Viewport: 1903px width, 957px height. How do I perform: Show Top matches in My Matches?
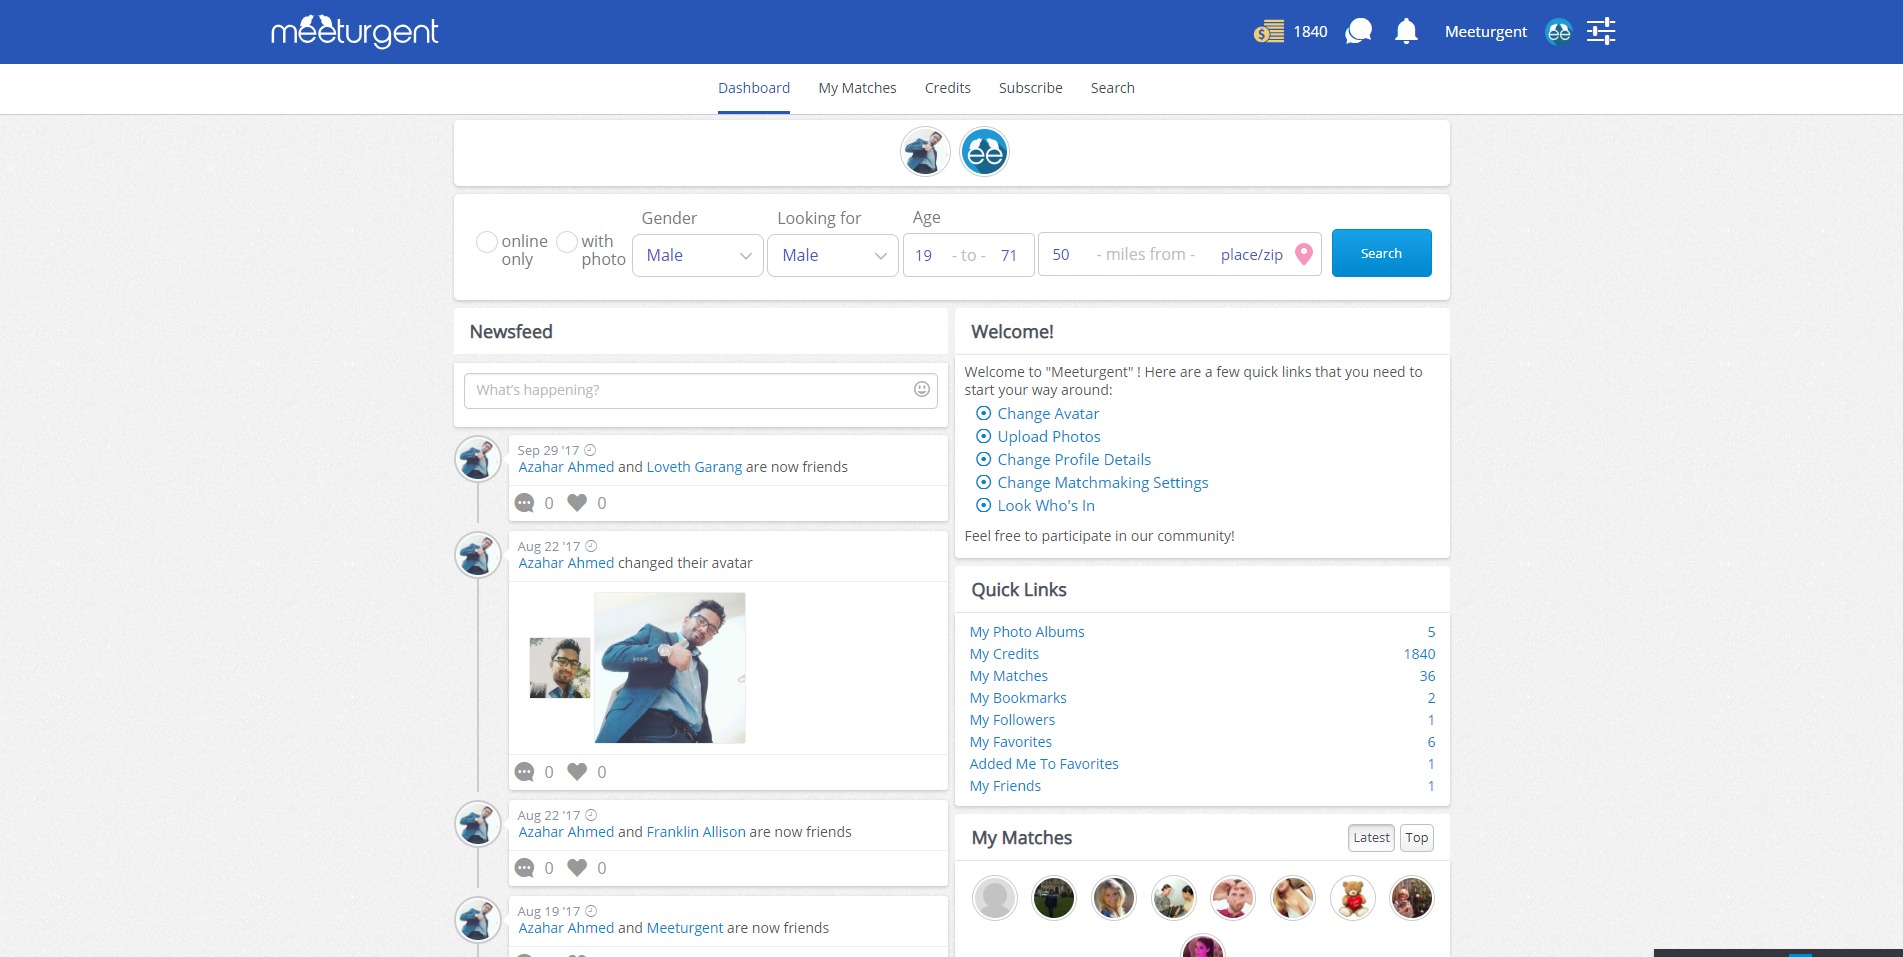(x=1416, y=838)
